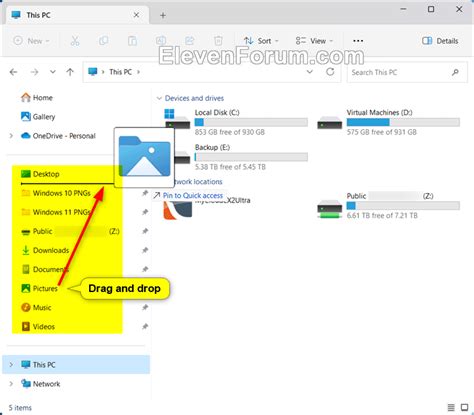
Task: Go forward with the right arrow
Action: point(34,72)
